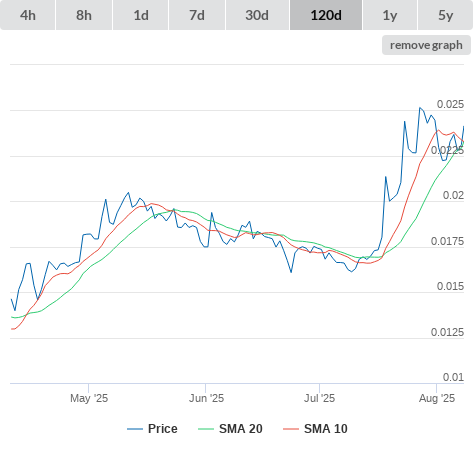Switch chart to the 30d range

tap(257, 15)
